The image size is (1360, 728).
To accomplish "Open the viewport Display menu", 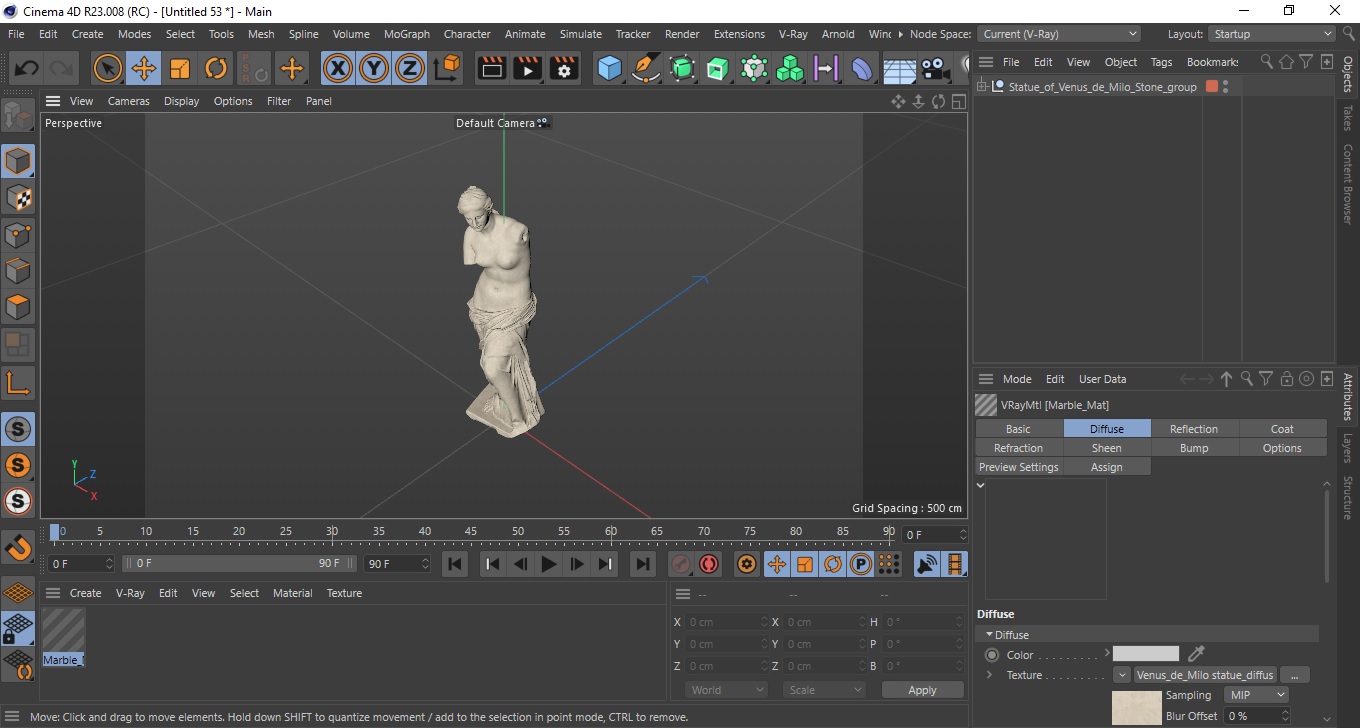I will point(182,101).
